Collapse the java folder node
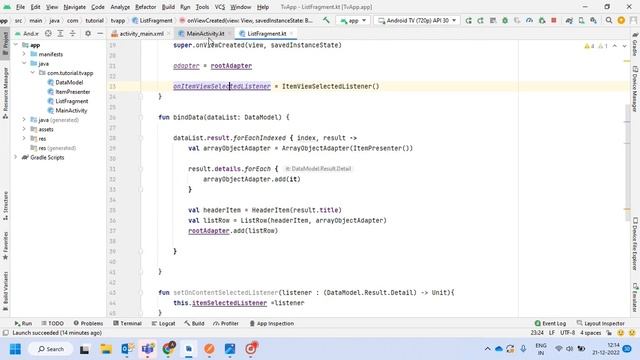The width and height of the screenshot is (640, 360). [24, 63]
